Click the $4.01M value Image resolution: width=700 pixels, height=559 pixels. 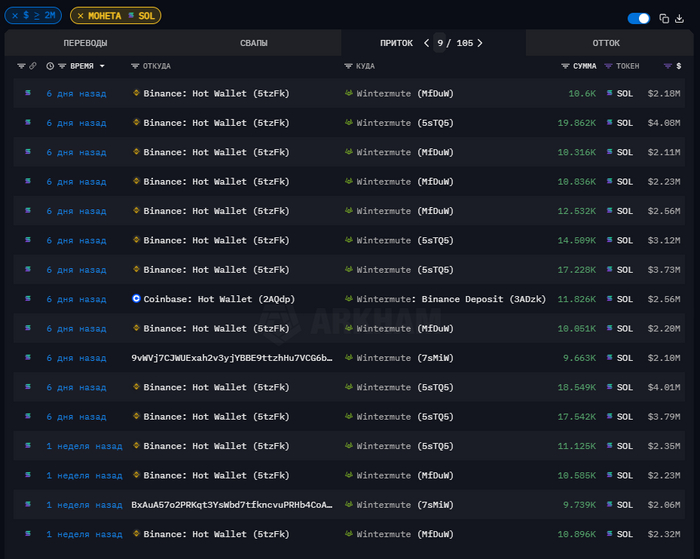(664, 387)
